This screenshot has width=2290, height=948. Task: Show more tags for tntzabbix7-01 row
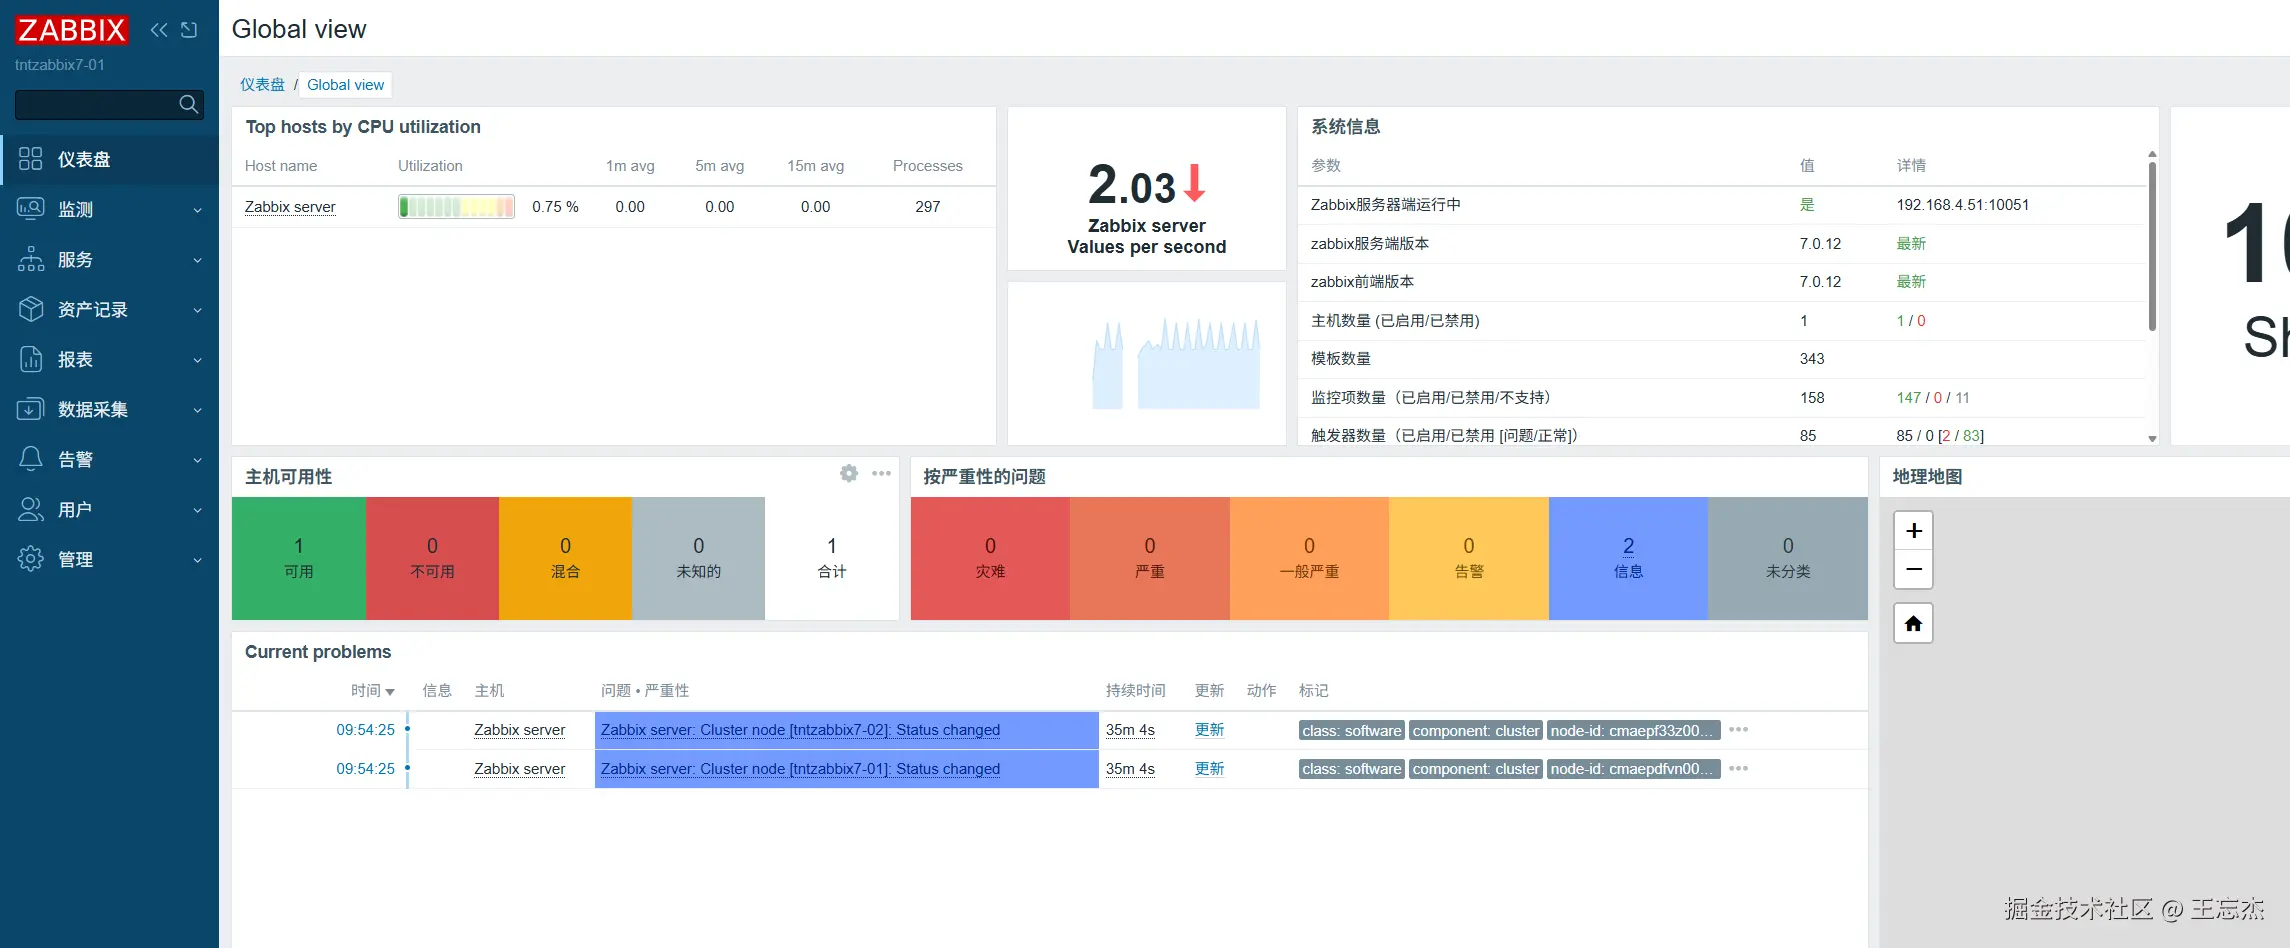point(1739,769)
